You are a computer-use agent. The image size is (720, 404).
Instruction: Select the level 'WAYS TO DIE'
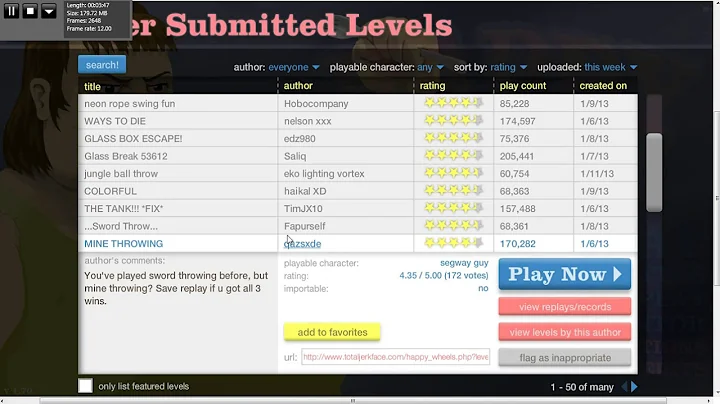(115, 121)
